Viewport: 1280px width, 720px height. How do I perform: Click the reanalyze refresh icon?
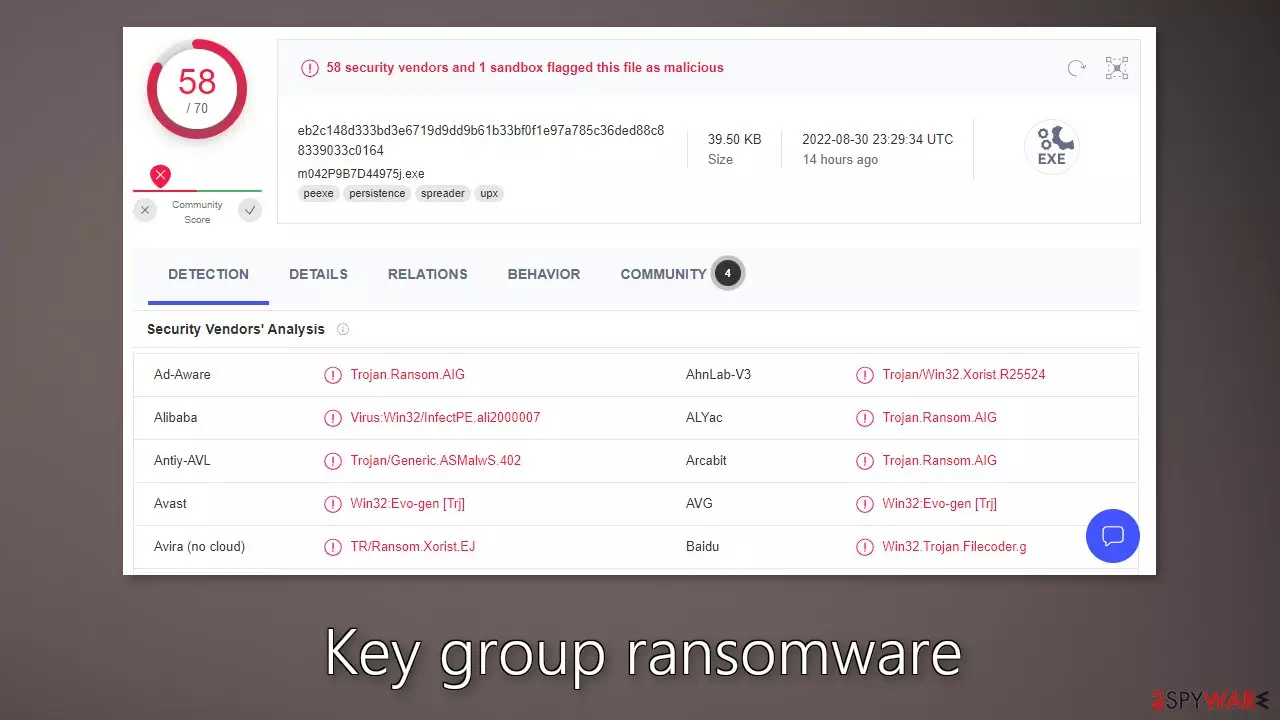point(1076,68)
